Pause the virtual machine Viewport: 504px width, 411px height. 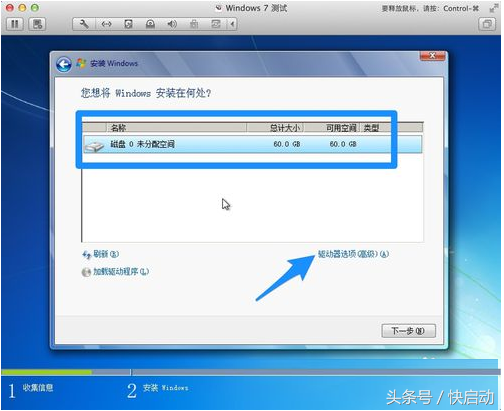click(x=15, y=24)
